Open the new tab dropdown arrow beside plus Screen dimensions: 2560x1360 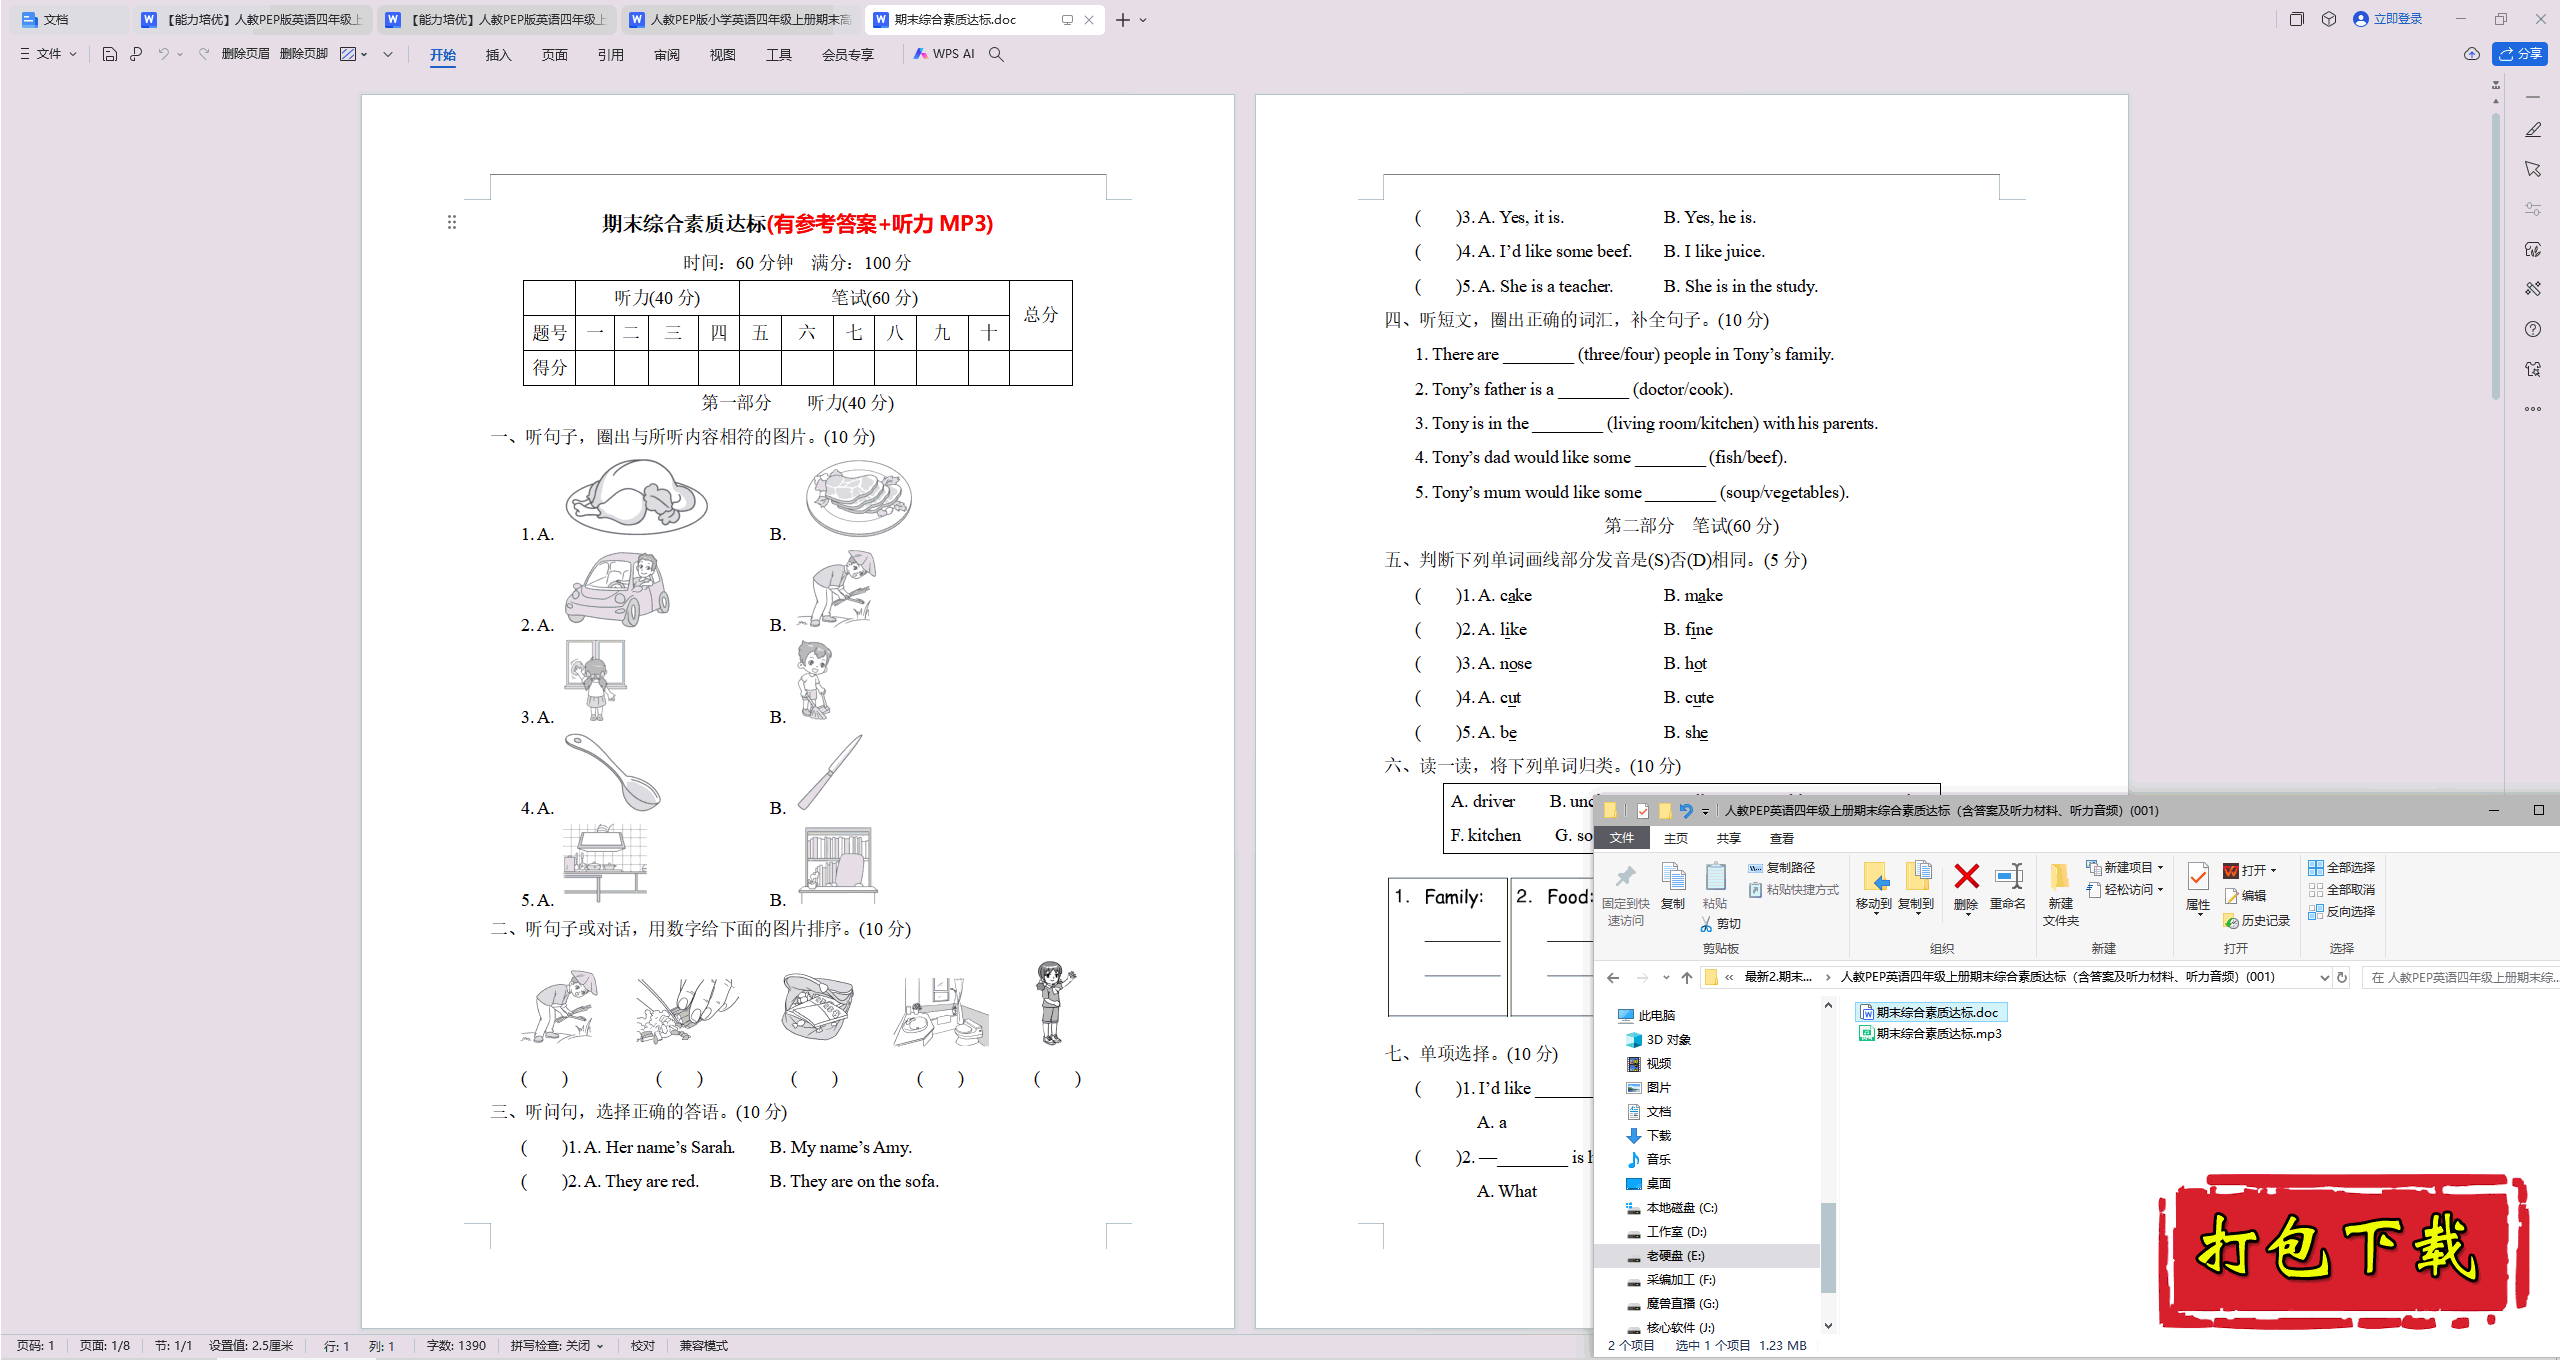click(1144, 20)
